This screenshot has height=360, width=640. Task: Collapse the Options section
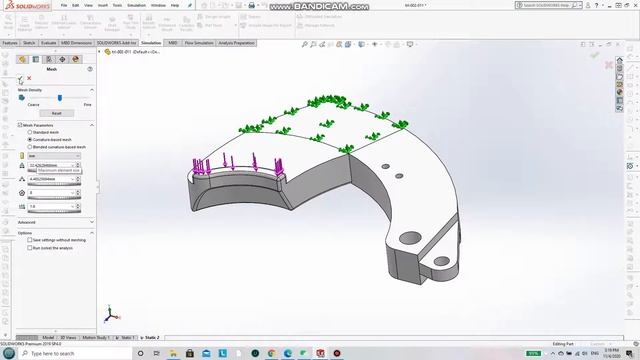tap(91, 233)
